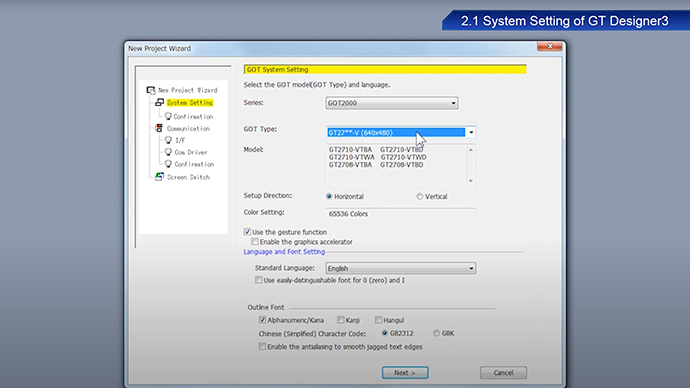Select the Communication step in the tree

188,128
